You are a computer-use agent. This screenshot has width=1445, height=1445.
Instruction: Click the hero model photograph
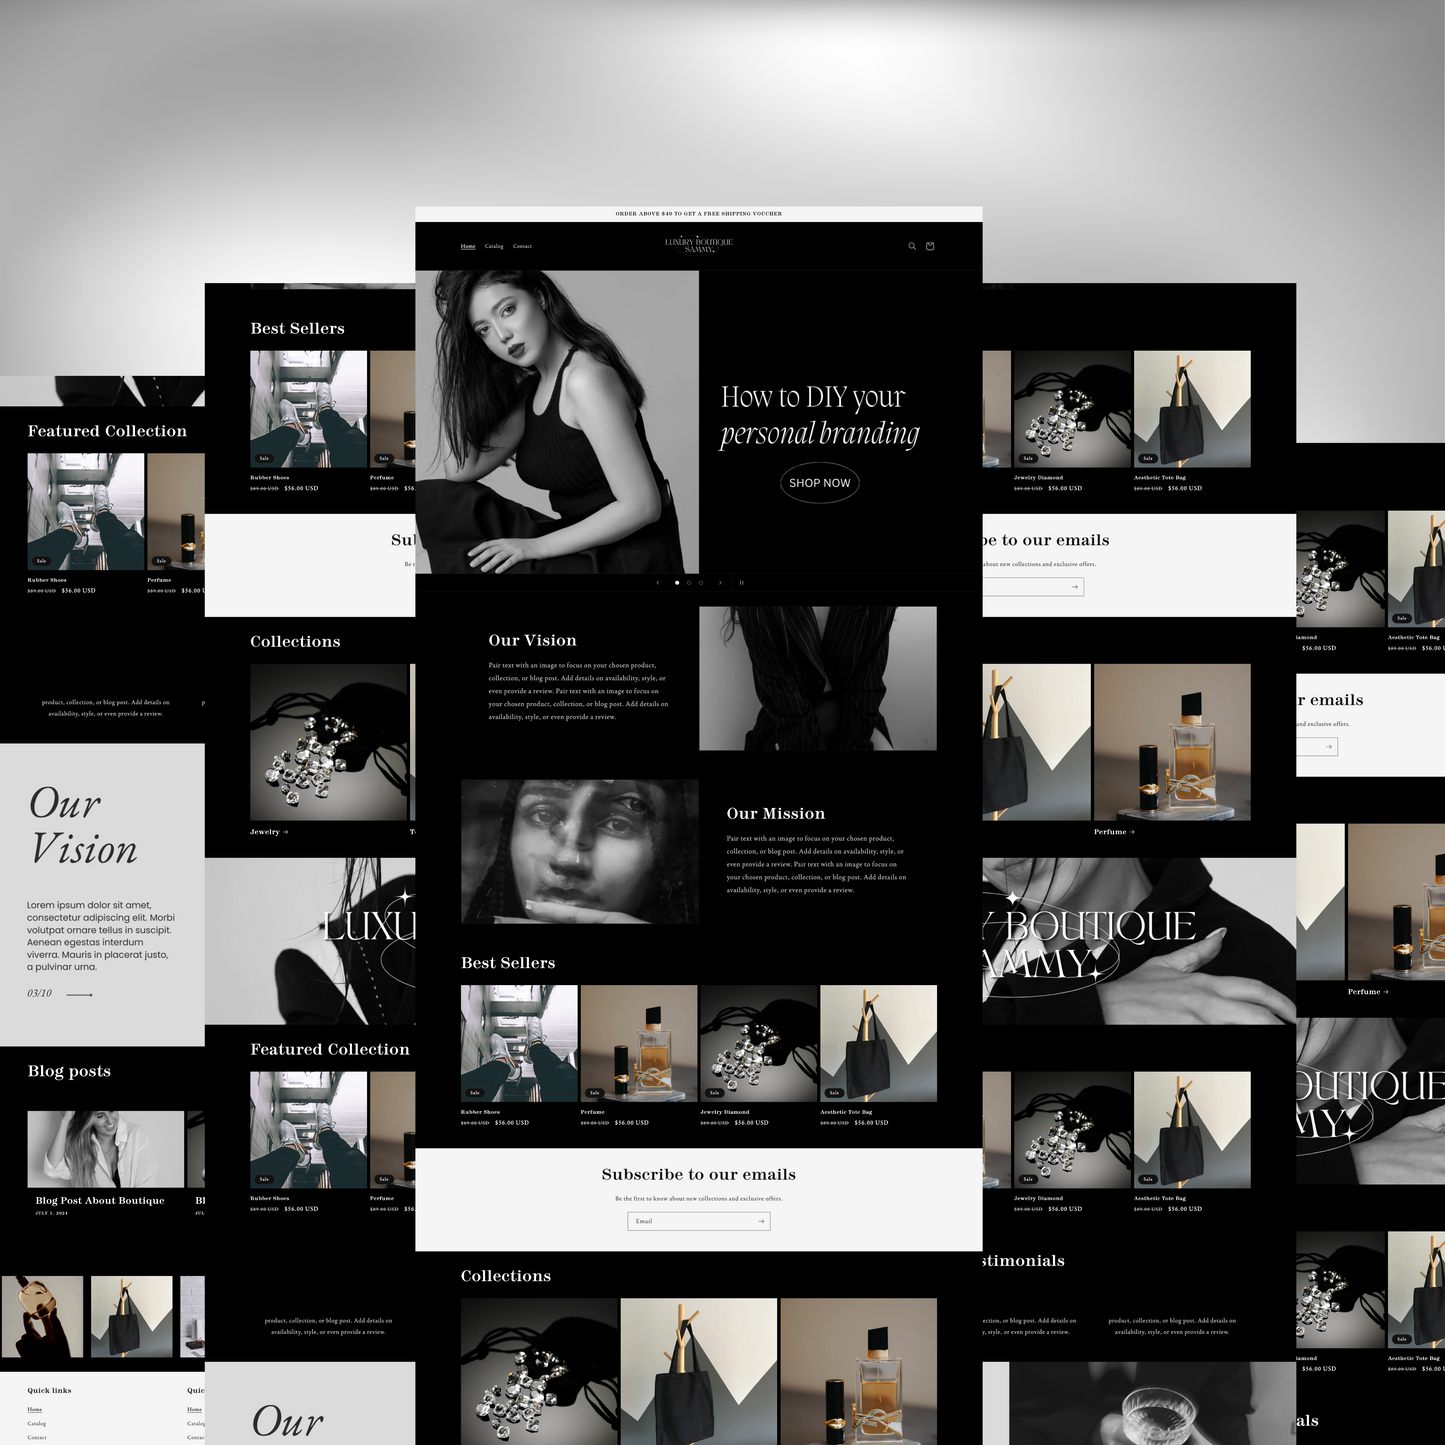[557, 422]
